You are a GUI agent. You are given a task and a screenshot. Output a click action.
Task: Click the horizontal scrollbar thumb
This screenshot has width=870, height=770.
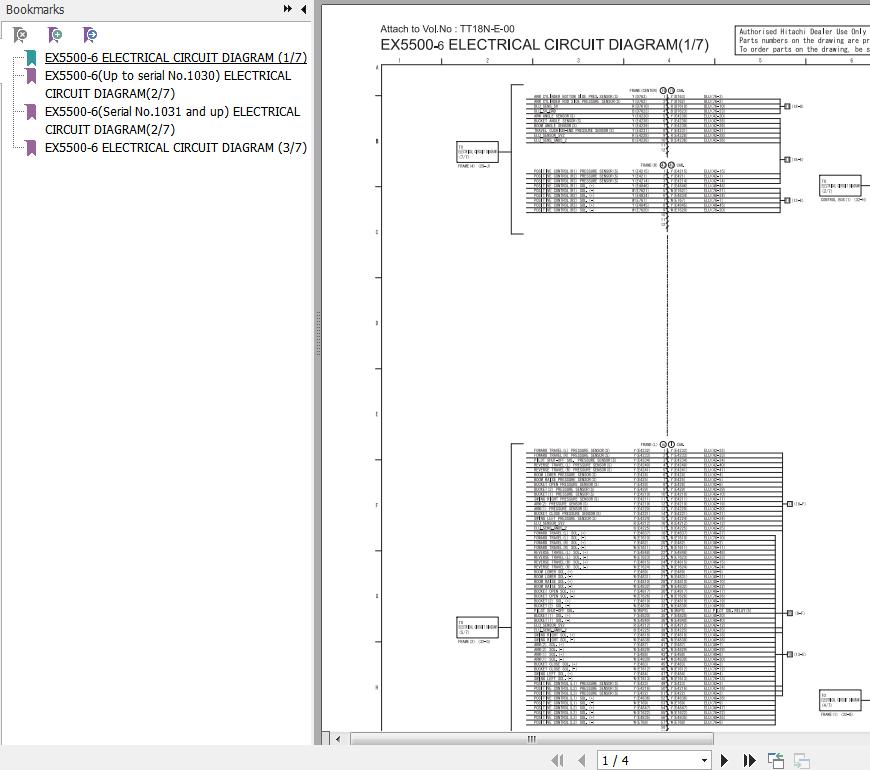click(531, 739)
